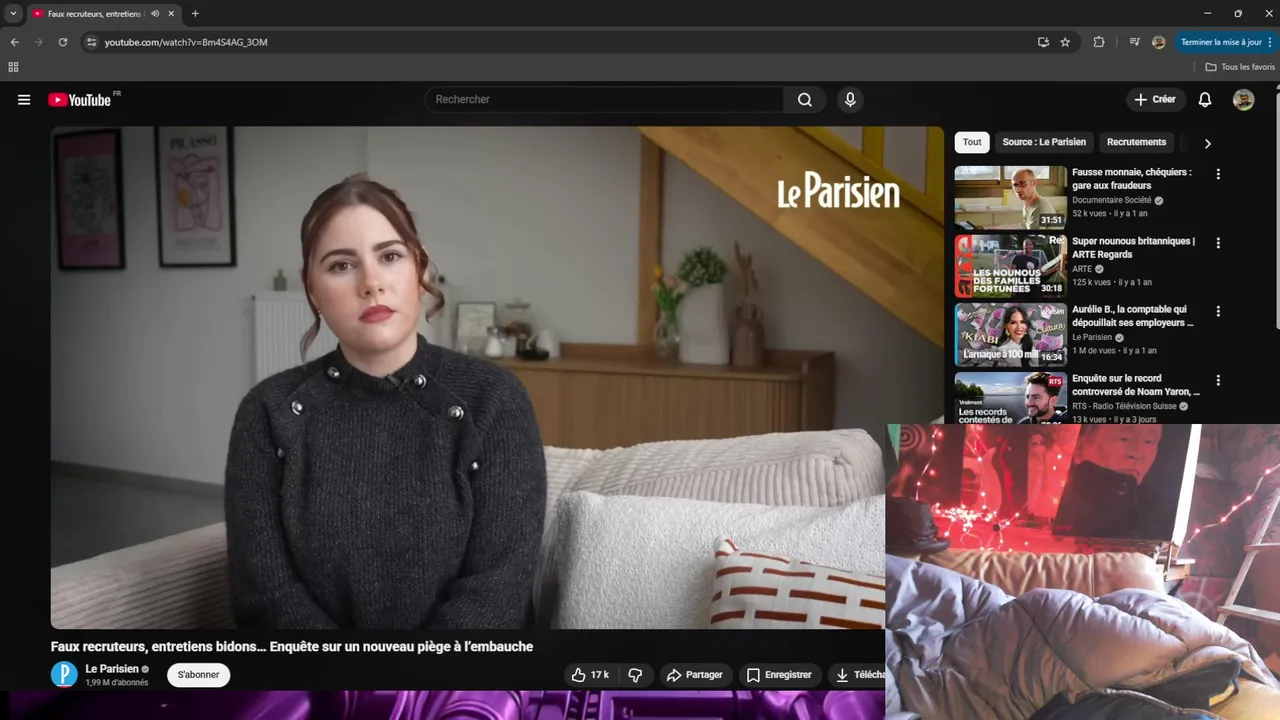1280x720 pixels.
Task: Click the Télécharger download button
Action: (x=858, y=675)
